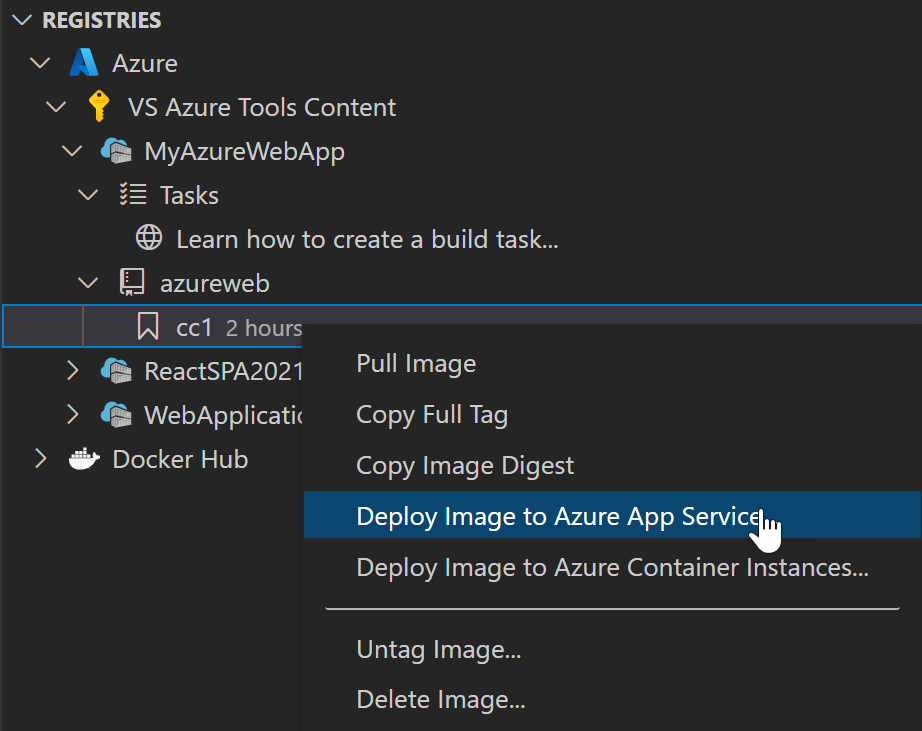The image size is (922, 731).
Task: Click the WebApplication registry cloud icon
Action: coord(116,415)
